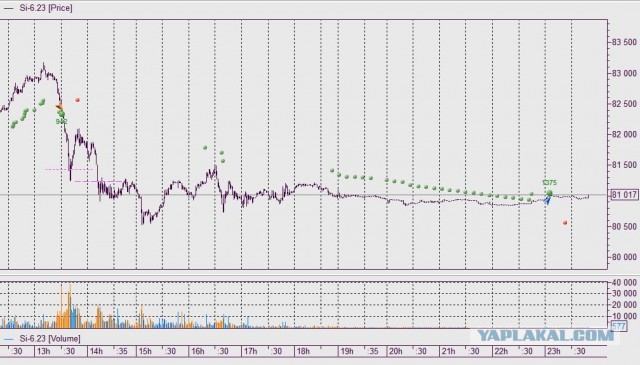
Task: Click the 13h time axis label
Action: click(x=44, y=351)
